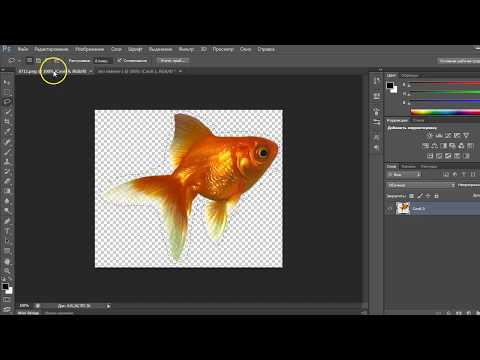Select the Zoom tool
This screenshot has width=480, height=360.
tap(7, 271)
